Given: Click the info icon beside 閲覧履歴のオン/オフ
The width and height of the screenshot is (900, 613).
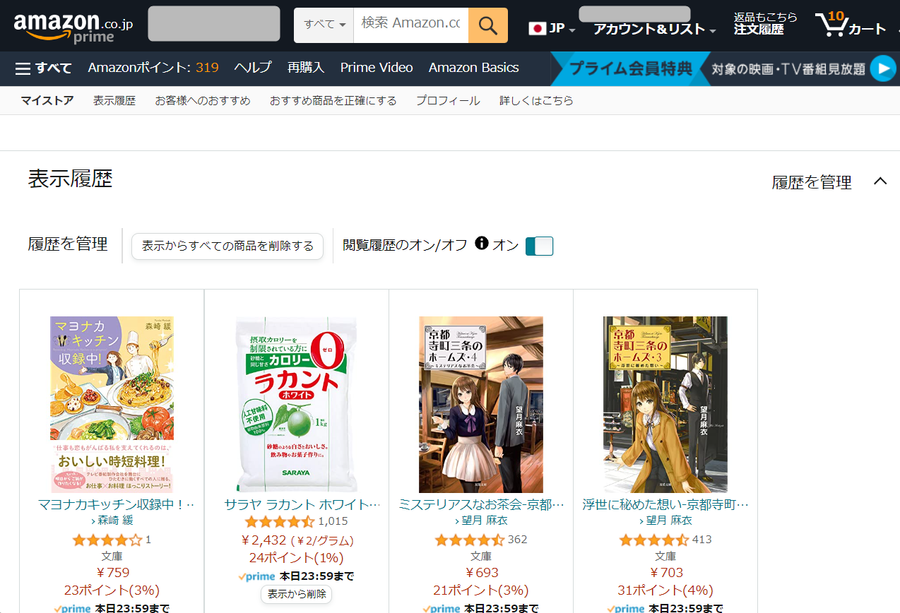Looking at the screenshot, I should pos(482,243).
